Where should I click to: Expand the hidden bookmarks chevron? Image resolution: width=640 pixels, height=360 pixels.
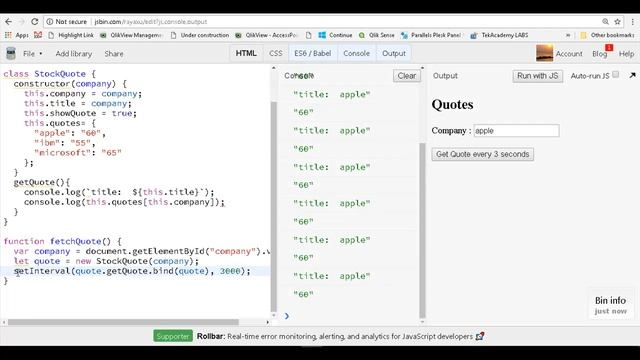click(568, 35)
